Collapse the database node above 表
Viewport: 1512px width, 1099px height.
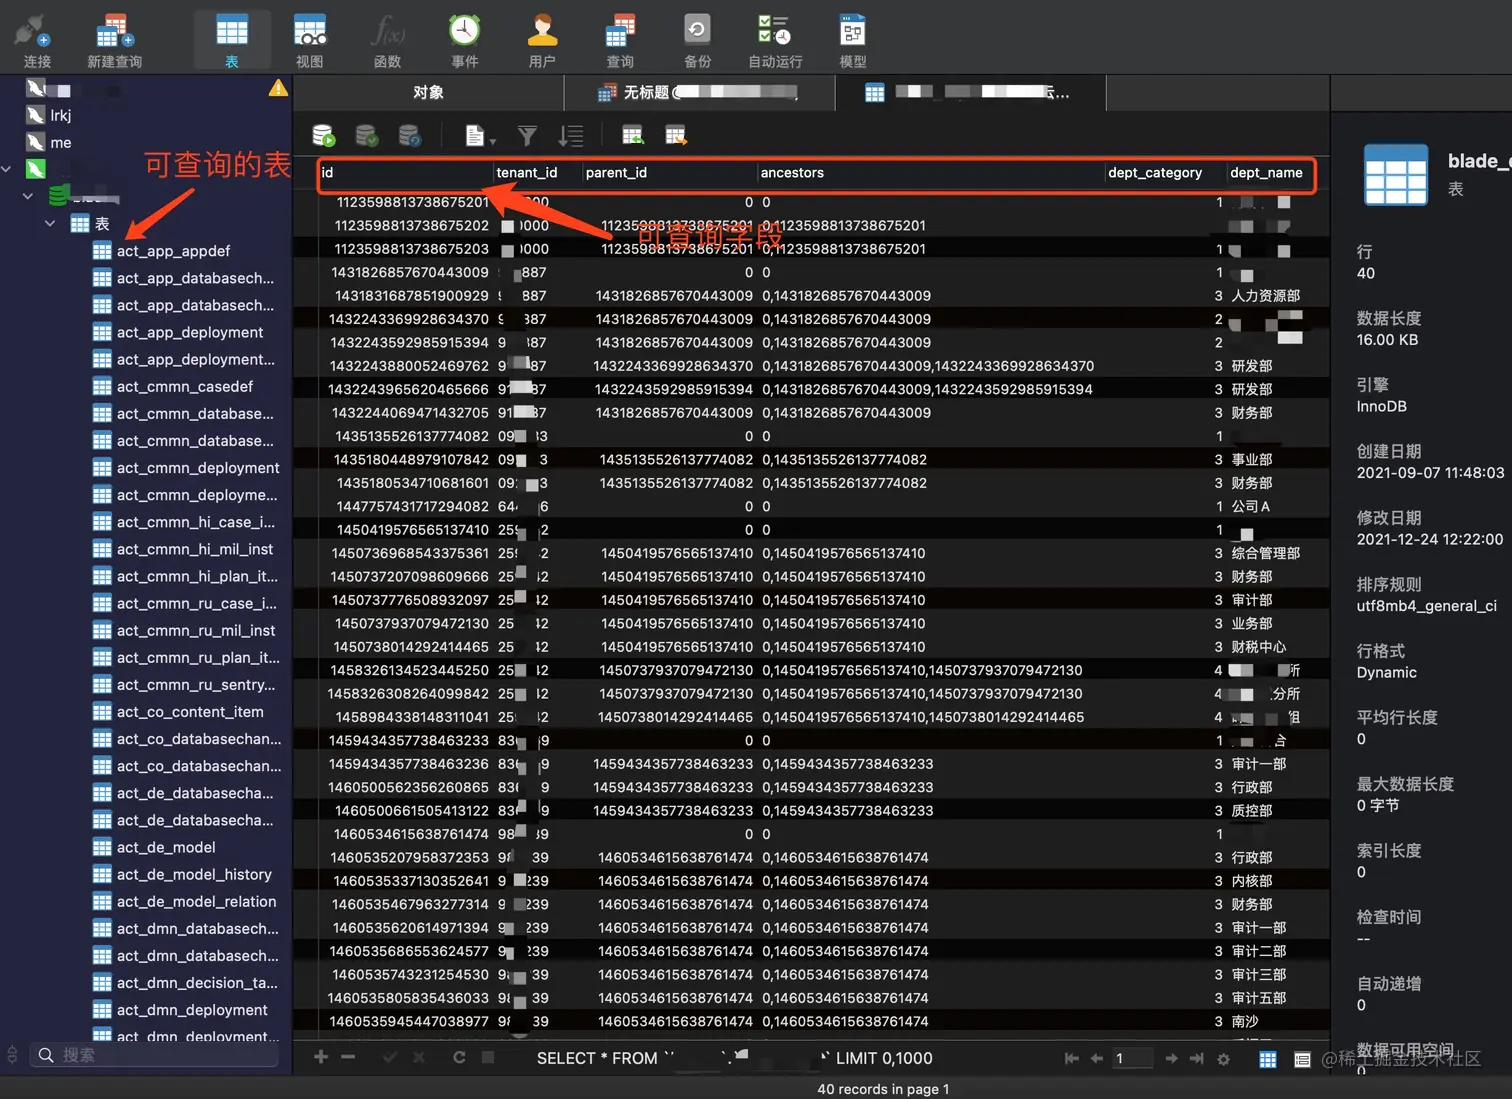[x=28, y=196]
